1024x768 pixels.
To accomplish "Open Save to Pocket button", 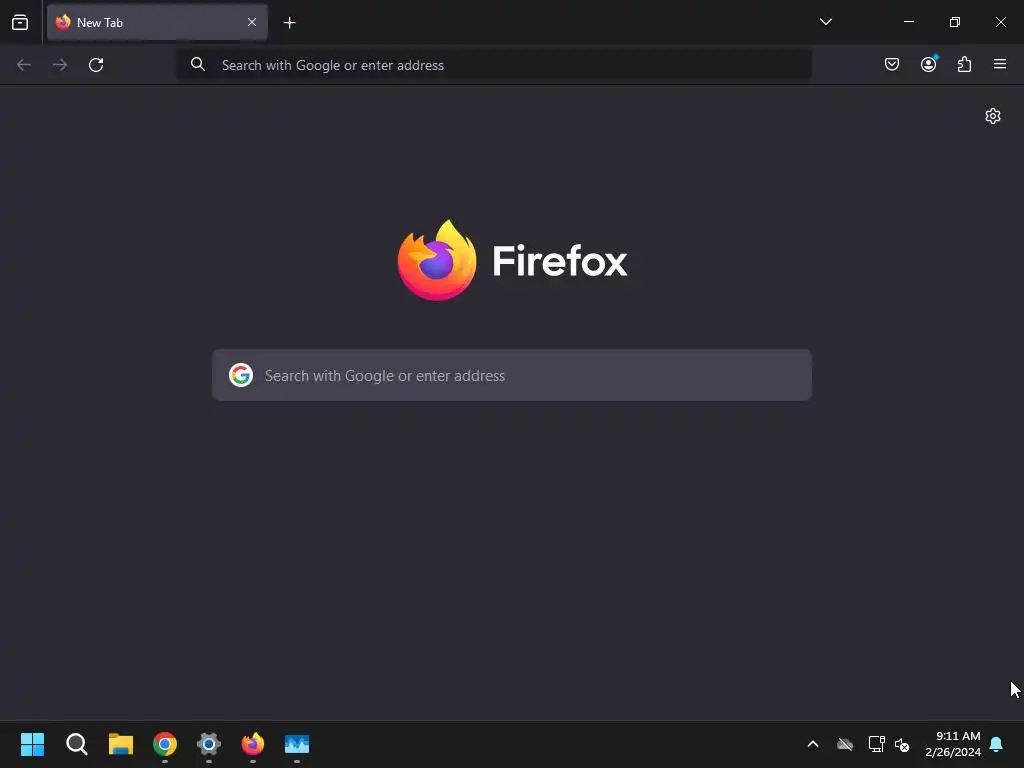I will pyautogui.click(x=891, y=64).
